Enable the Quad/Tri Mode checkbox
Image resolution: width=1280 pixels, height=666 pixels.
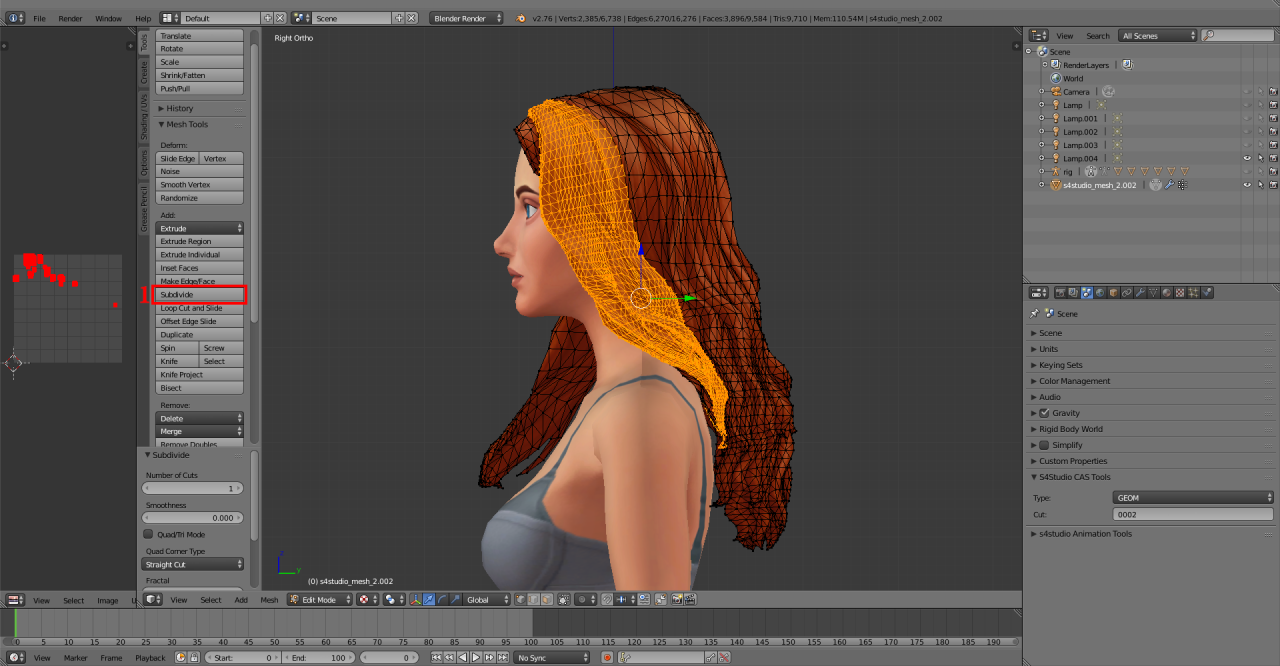(x=148, y=534)
